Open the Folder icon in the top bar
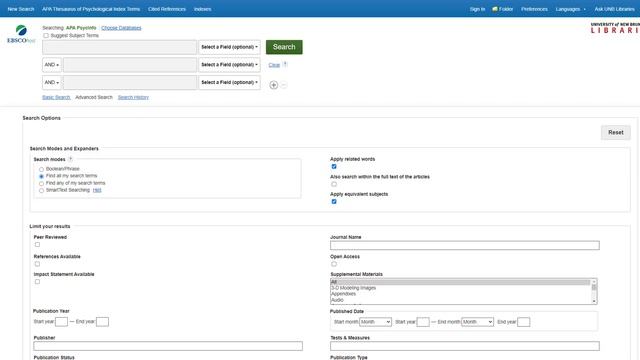 [x=495, y=9]
